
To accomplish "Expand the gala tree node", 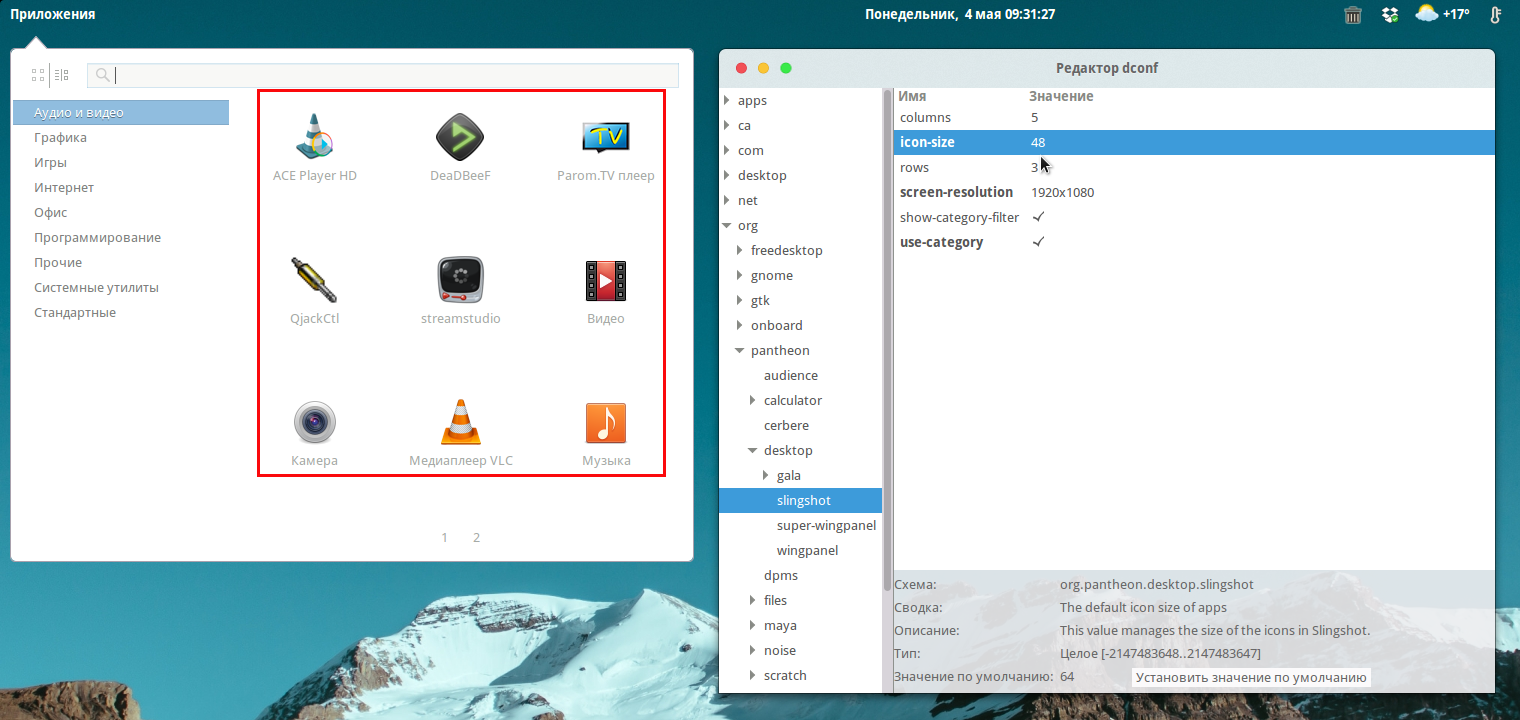I will (x=766, y=475).
